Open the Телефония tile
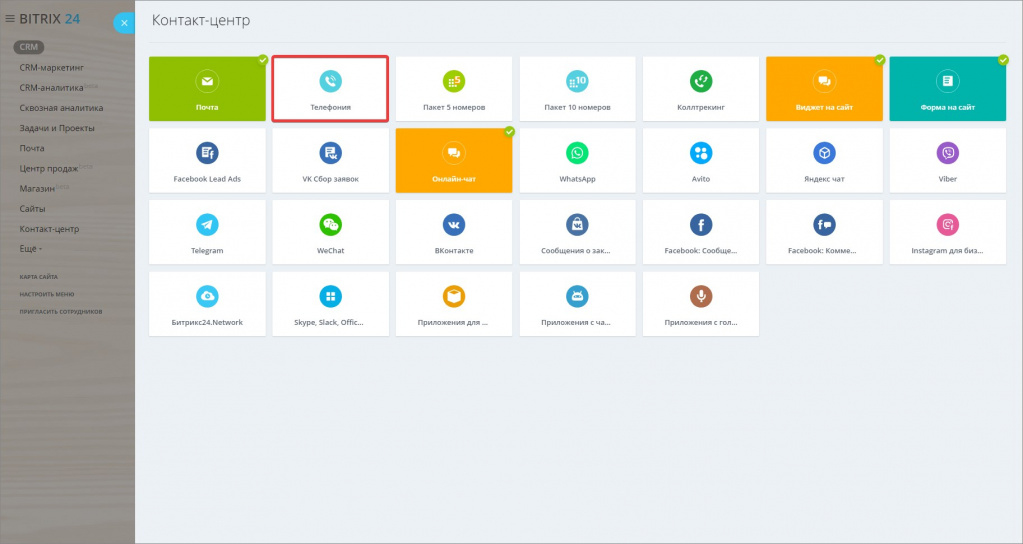Viewport: 1023px width, 544px height. click(x=330, y=89)
